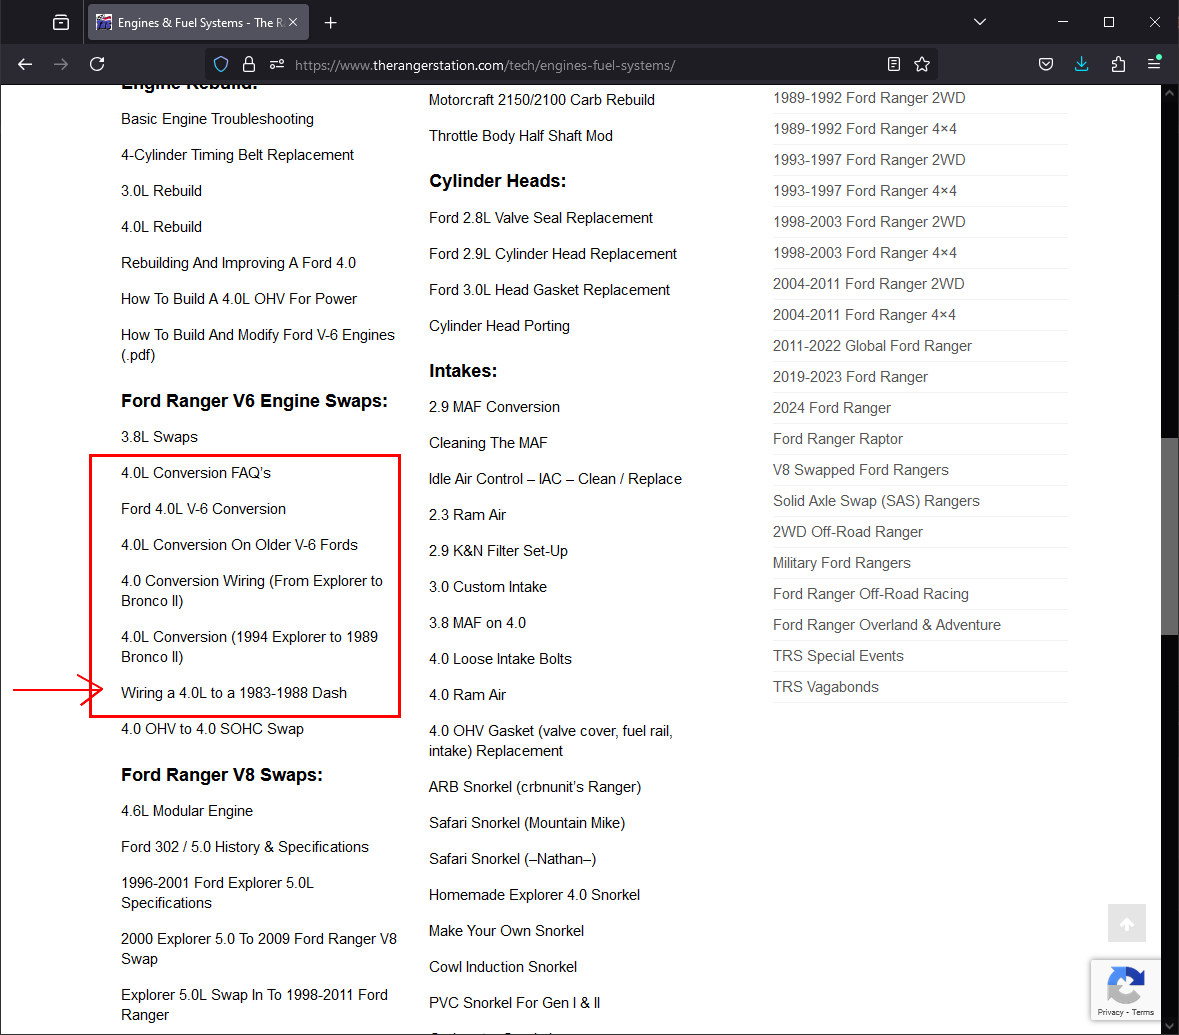Open Ford Ranger Raptor forum
Image resolution: width=1179 pixels, height=1035 pixels.
(x=838, y=439)
